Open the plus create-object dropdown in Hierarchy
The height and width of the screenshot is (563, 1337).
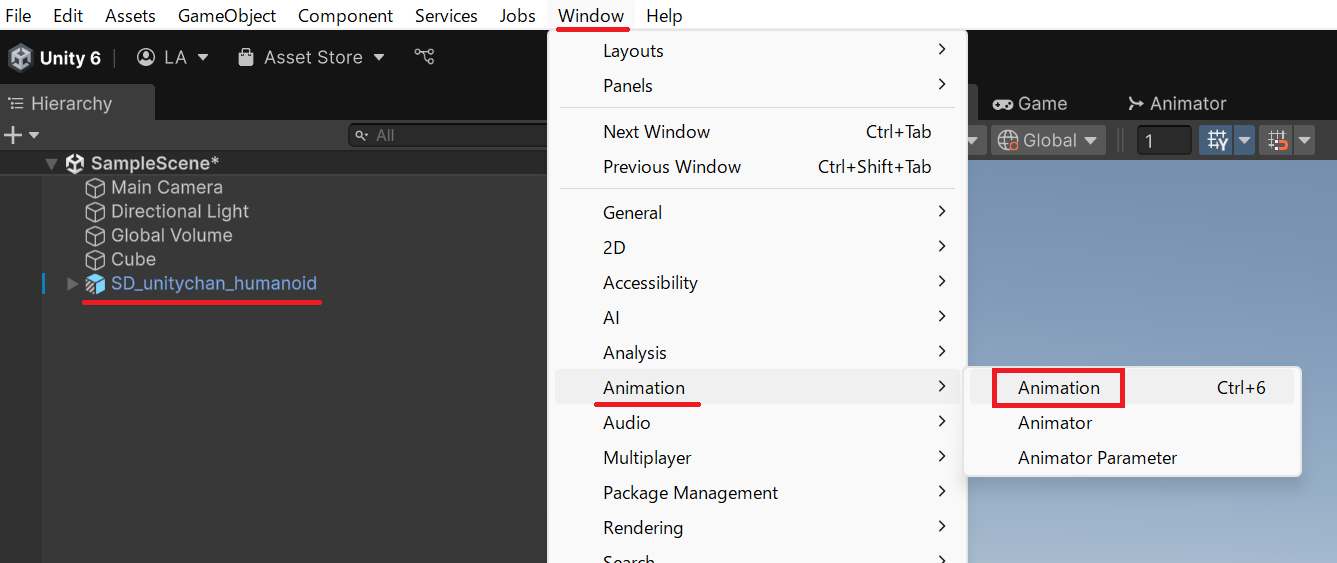tap(21, 135)
